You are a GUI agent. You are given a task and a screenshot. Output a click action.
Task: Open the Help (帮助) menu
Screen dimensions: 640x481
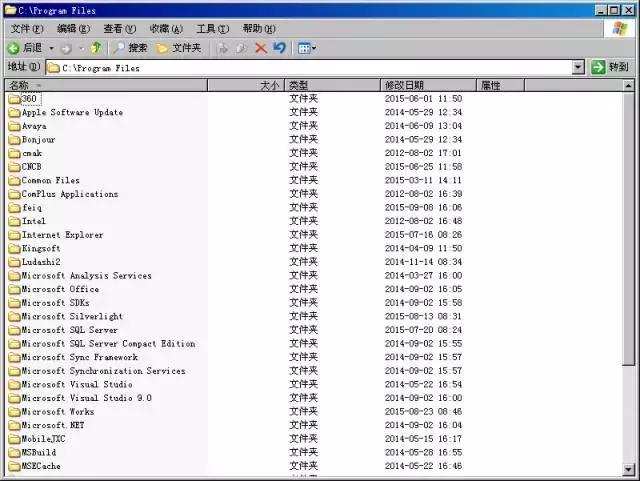click(259, 29)
